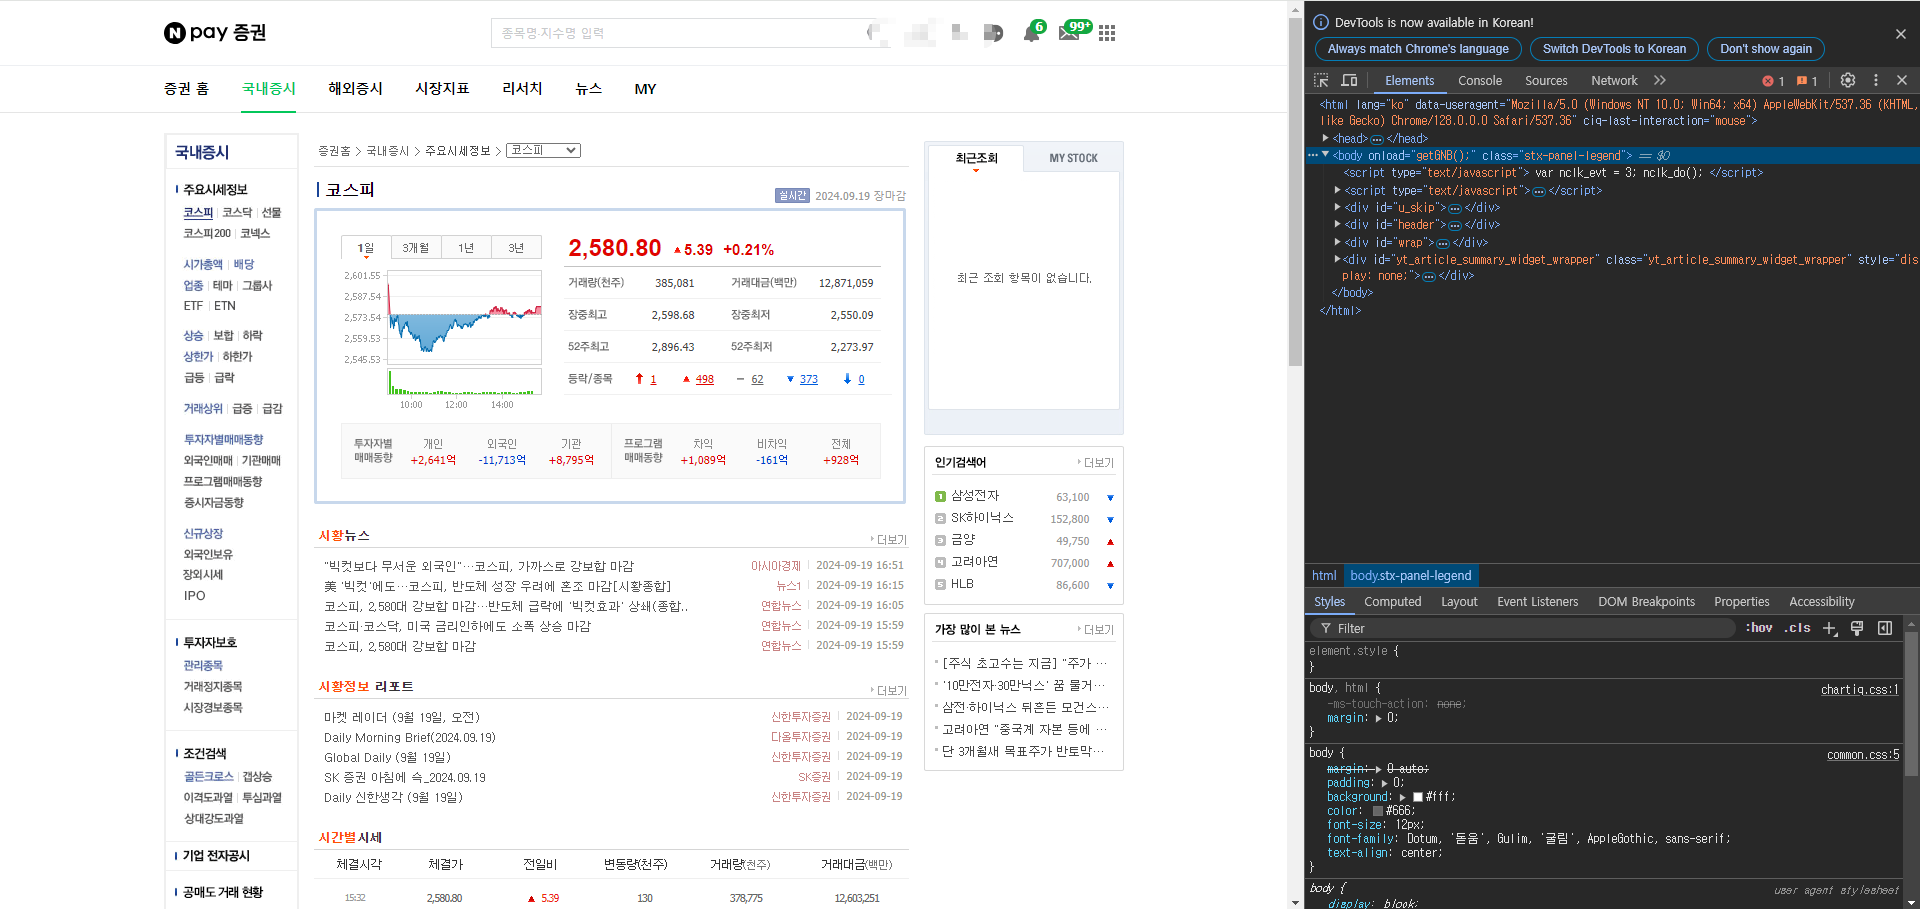Select the DevTools element inspector icon
Screen dimensions: 1920x909
coord(1321,80)
